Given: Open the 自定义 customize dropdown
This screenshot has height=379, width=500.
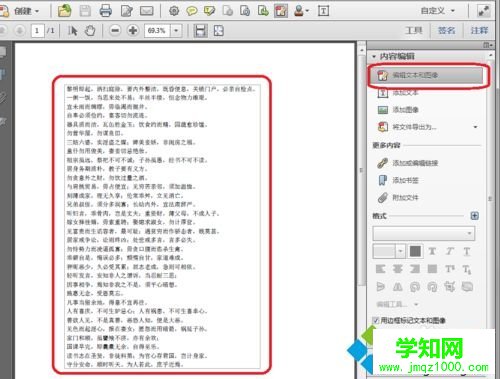Looking at the screenshot, I should click(x=438, y=11).
